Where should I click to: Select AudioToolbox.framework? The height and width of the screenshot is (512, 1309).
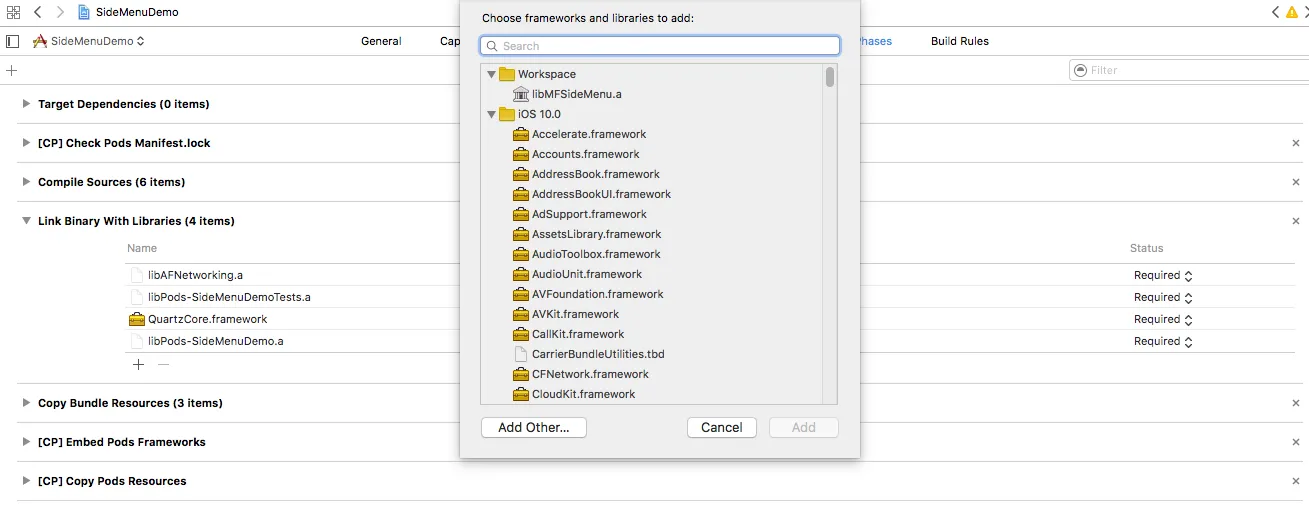point(596,254)
